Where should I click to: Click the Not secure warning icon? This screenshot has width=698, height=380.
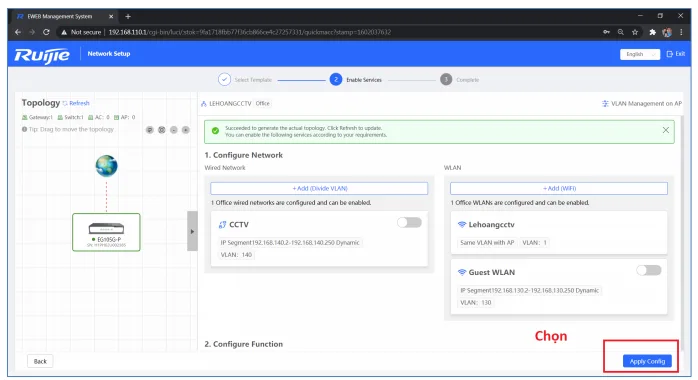coord(64,32)
